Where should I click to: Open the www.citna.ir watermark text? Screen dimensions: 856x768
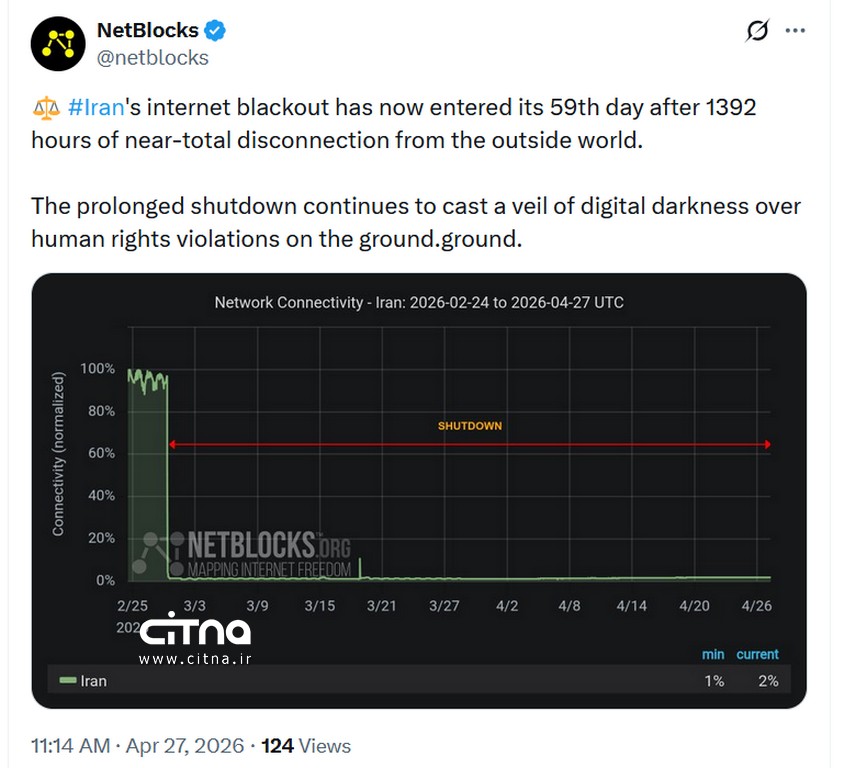click(194, 659)
